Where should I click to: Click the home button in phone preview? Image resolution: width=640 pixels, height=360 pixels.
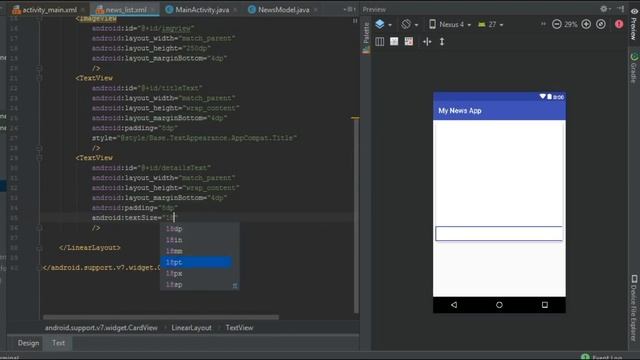499,305
